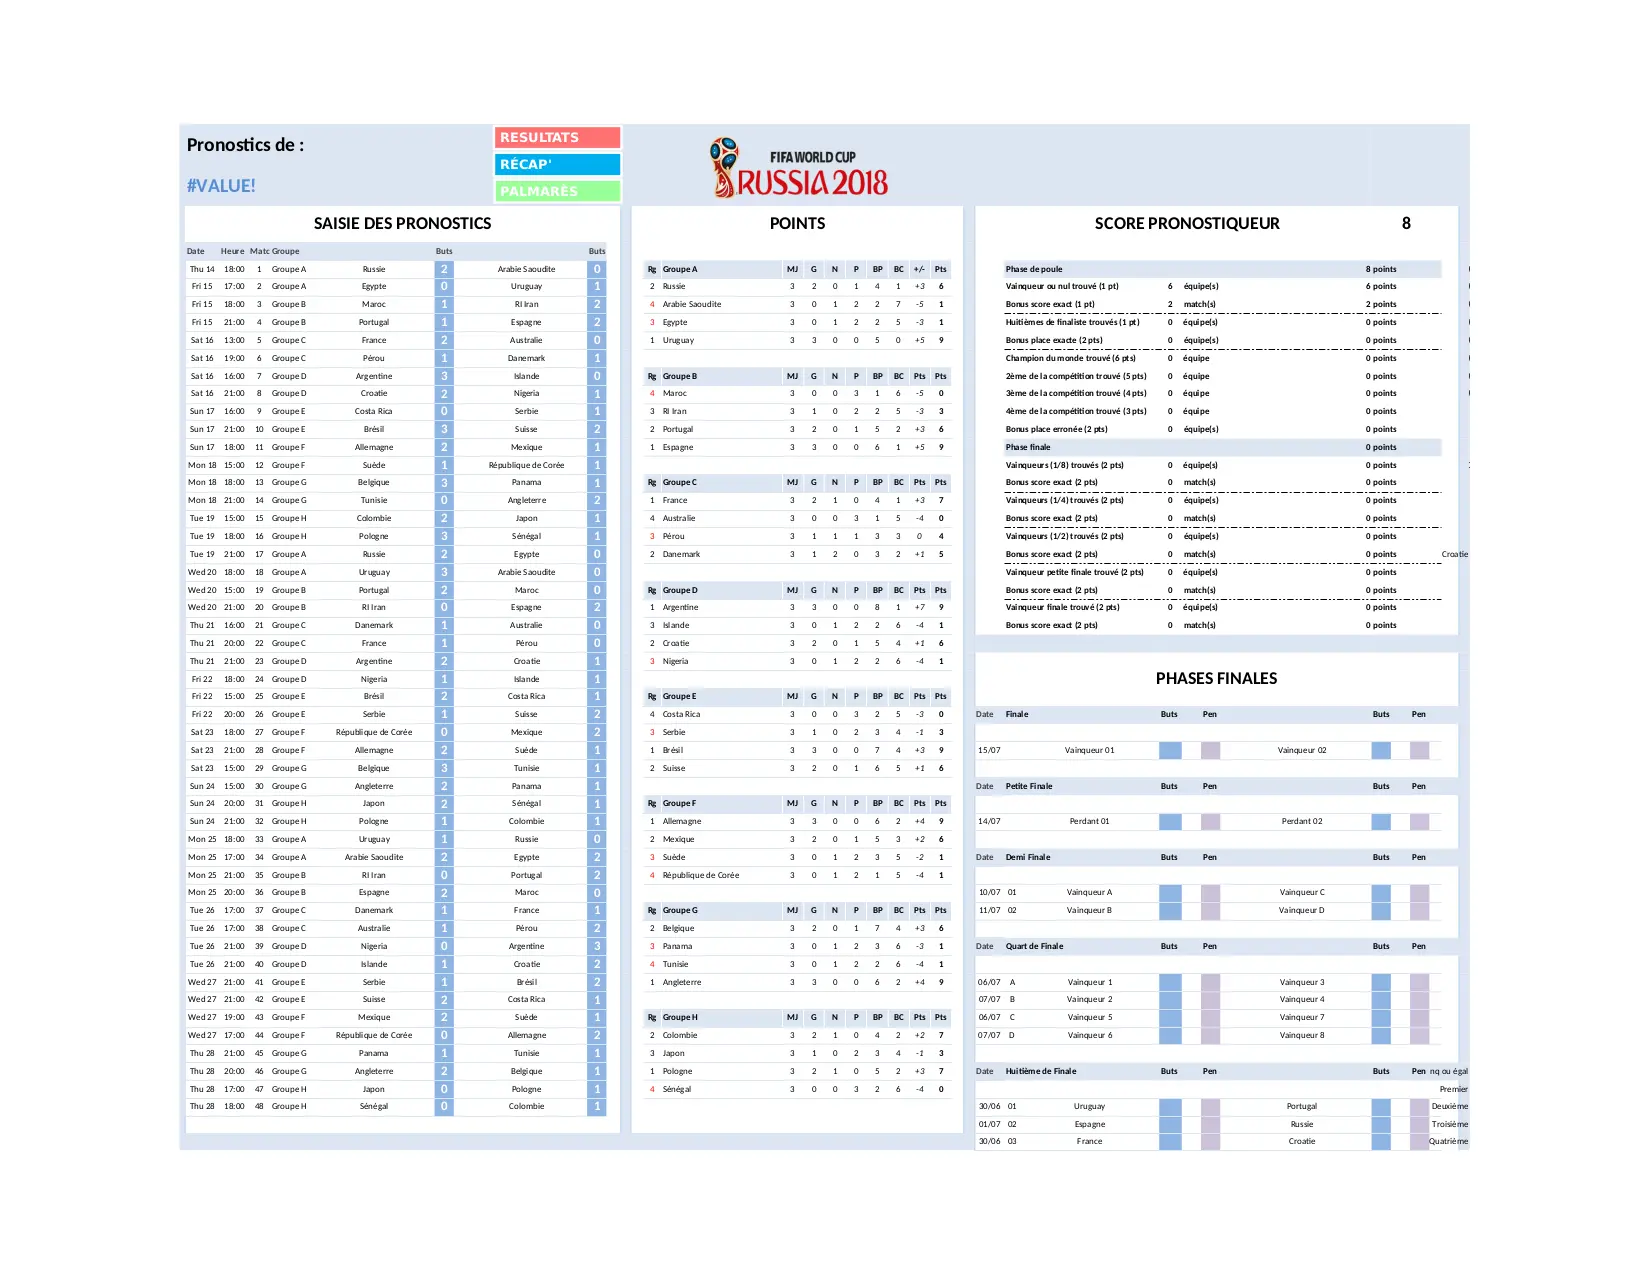Click the RESULTATS button
Viewport: 1651px width, 1275px height.
pos(557,137)
